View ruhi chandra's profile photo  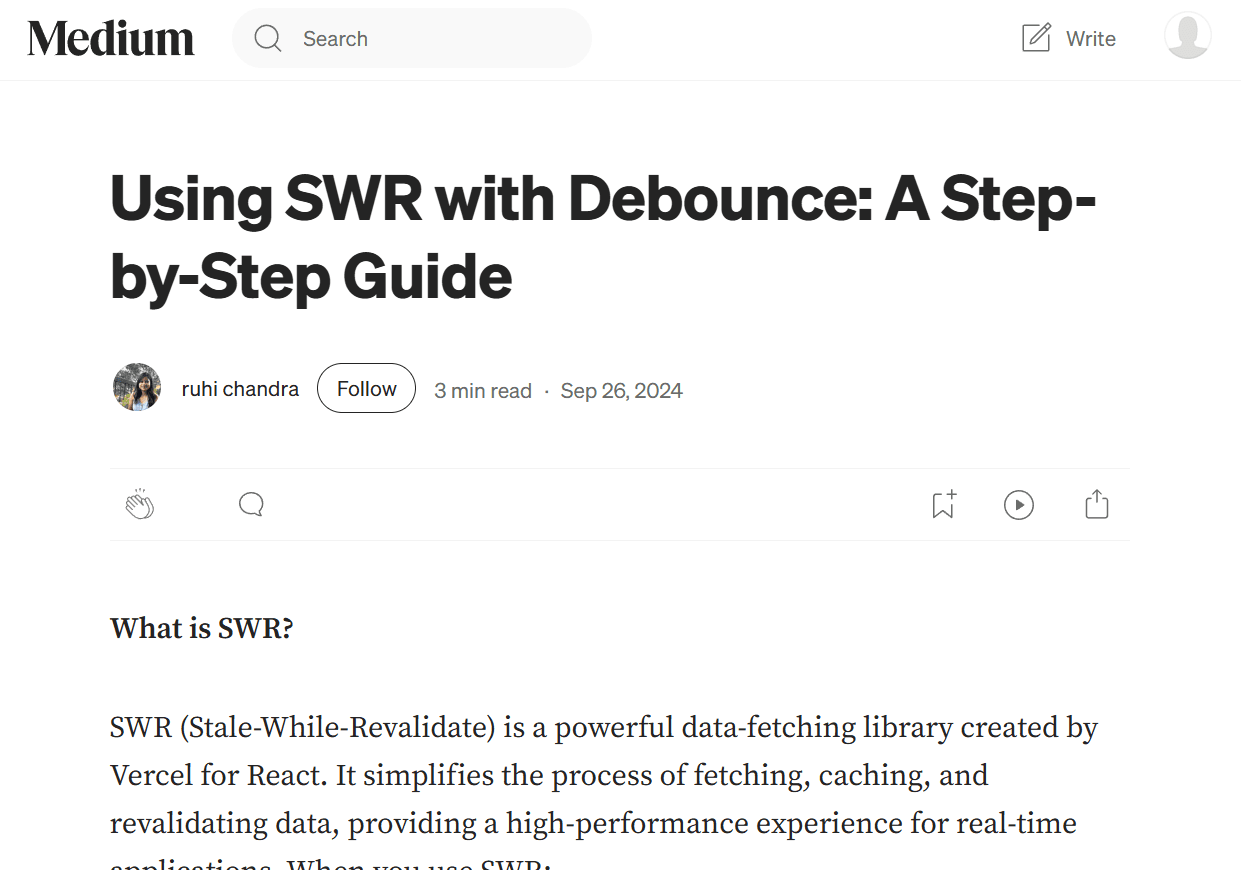pyautogui.click(x=137, y=388)
